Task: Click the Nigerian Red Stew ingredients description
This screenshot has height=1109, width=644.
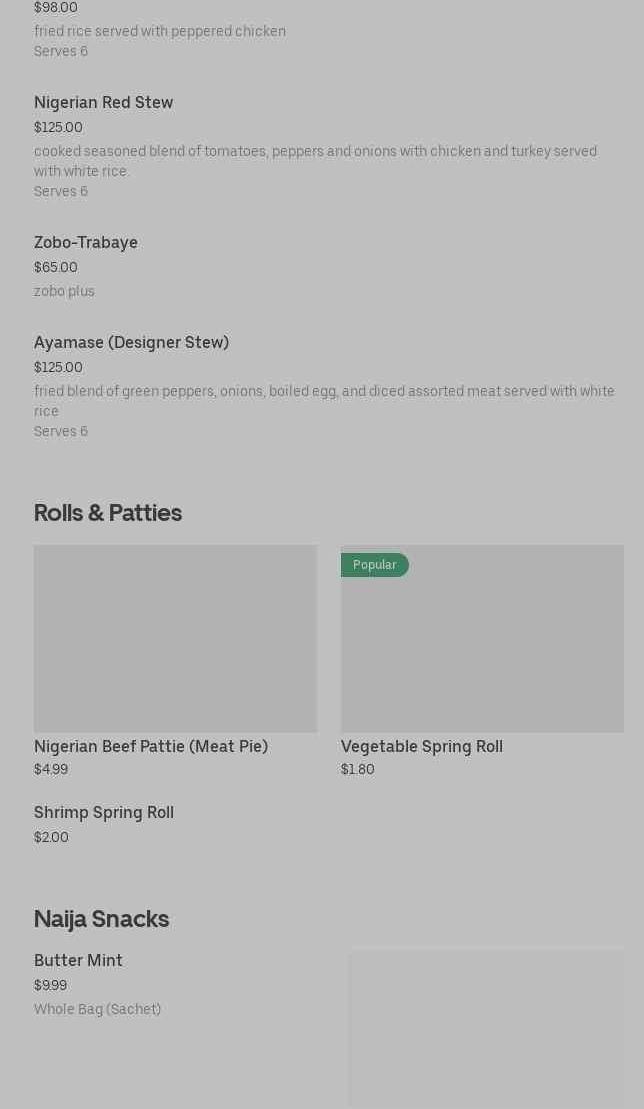Action: (315, 161)
